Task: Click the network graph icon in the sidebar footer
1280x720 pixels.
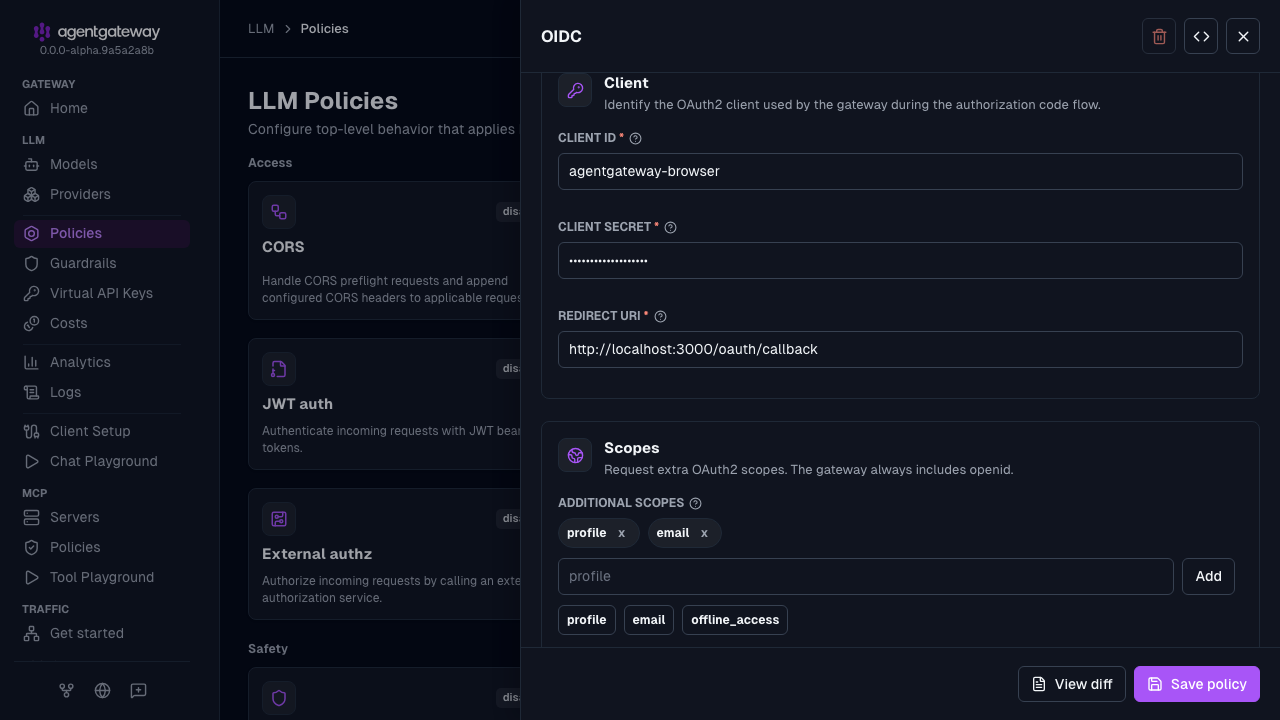Action: (x=66, y=690)
